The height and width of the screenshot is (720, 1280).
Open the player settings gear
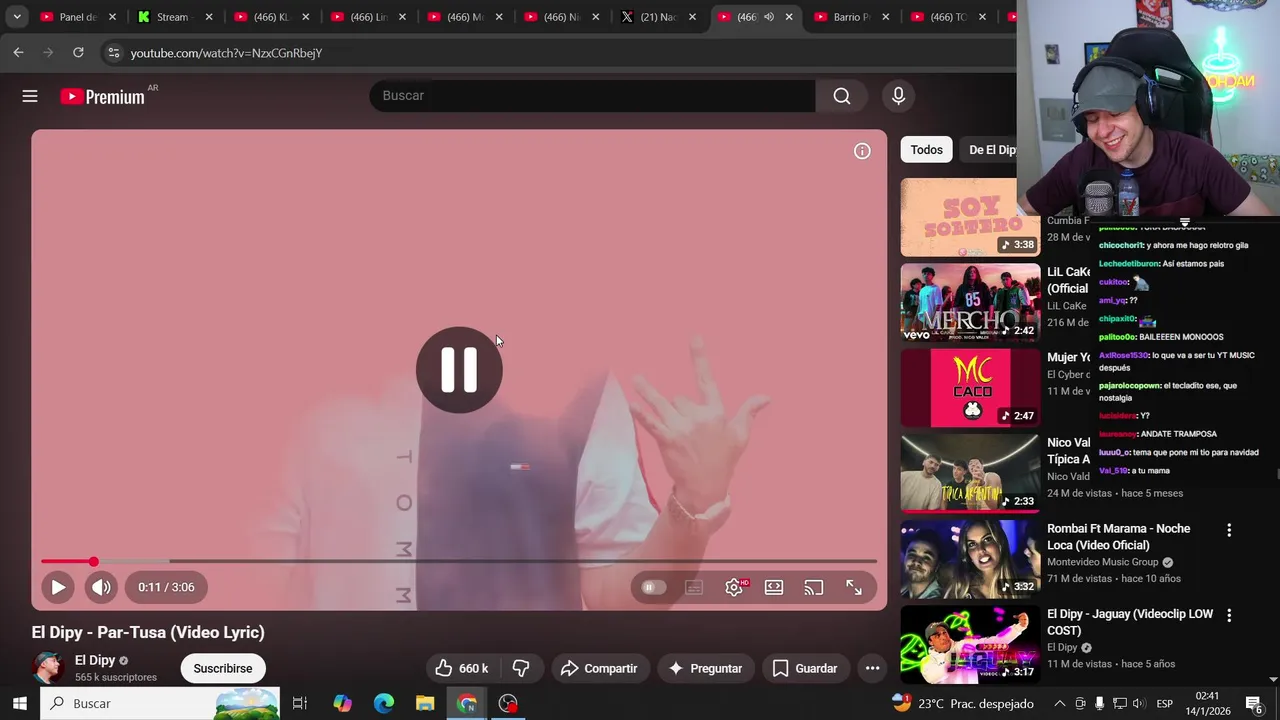(x=734, y=587)
